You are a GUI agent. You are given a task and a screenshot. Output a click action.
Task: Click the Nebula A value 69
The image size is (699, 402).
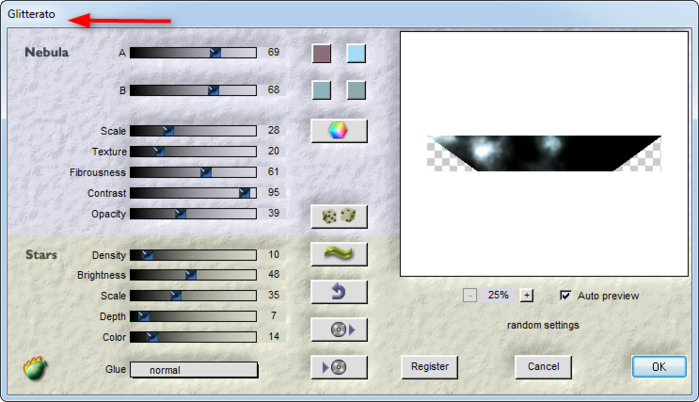(x=274, y=52)
